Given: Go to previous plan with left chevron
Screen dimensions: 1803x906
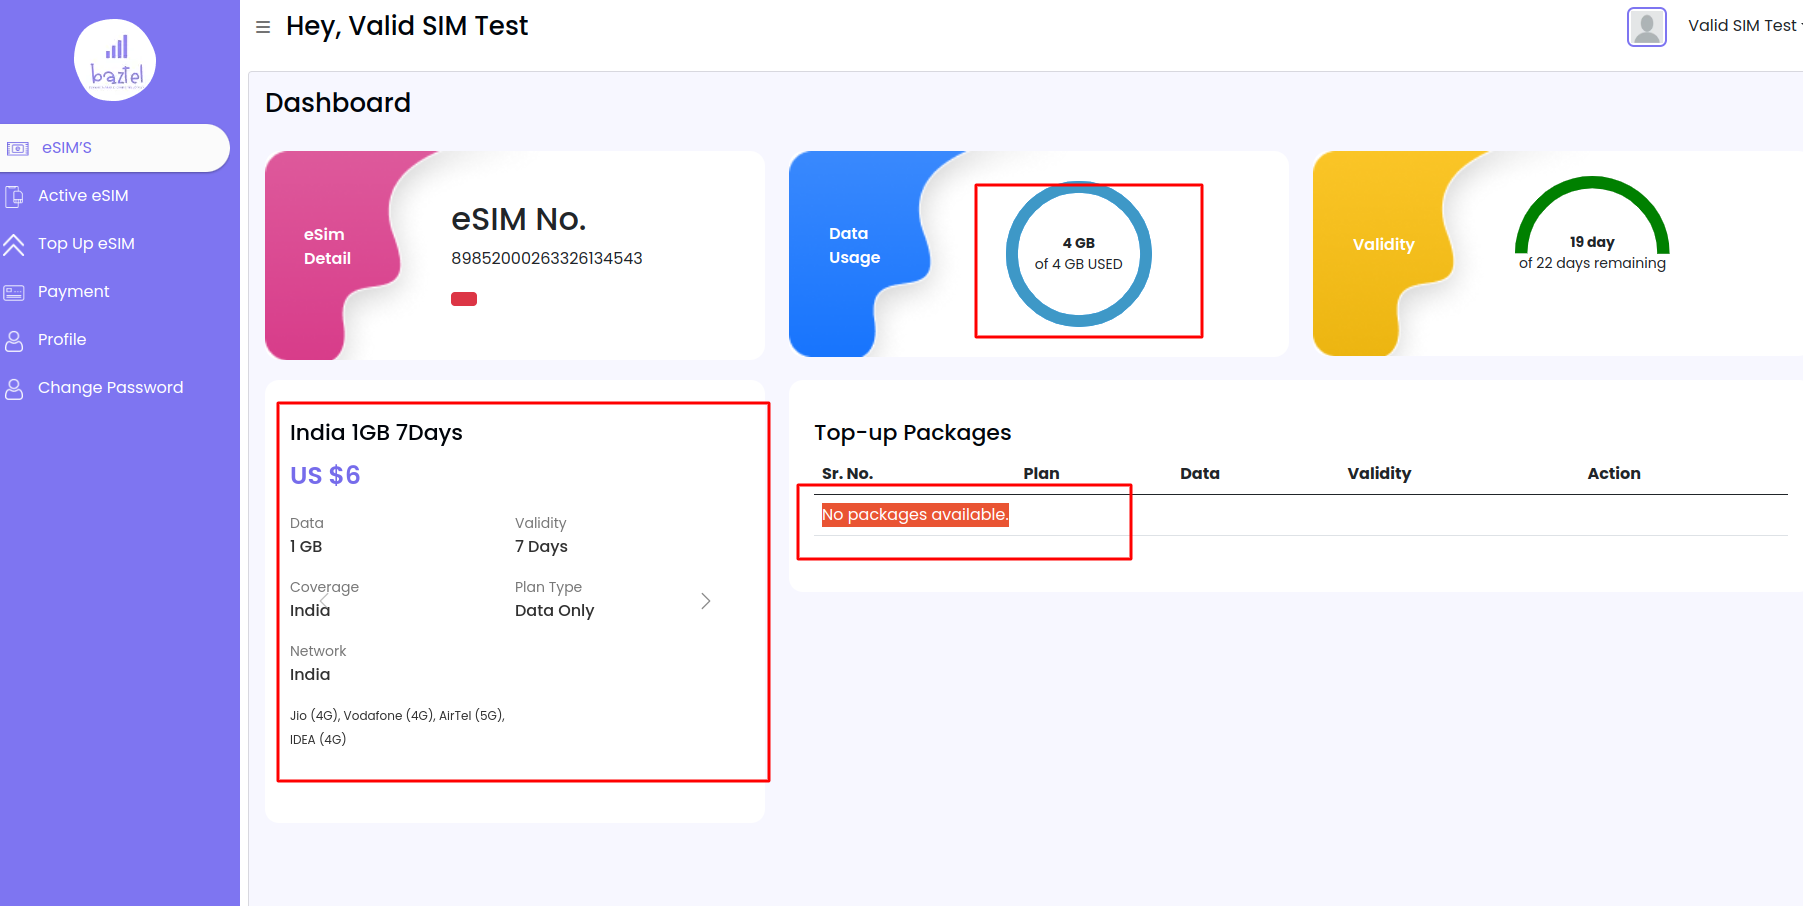Looking at the screenshot, I should tap(323, 598).
